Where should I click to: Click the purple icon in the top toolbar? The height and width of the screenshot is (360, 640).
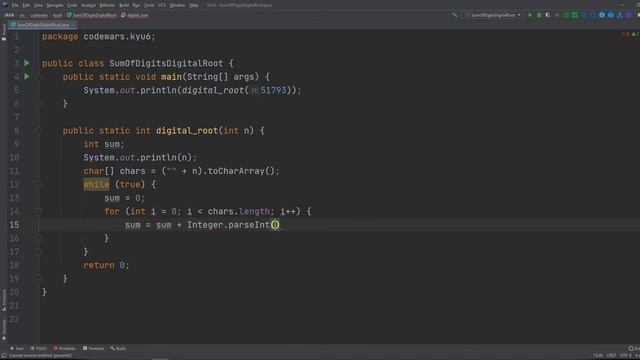point(629,15)
